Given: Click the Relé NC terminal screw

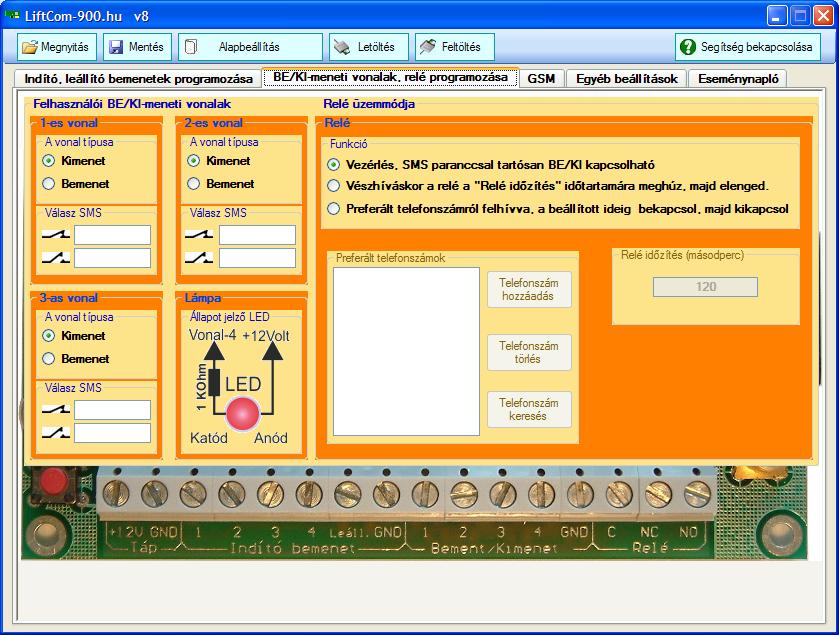Looking at the screenshot, I should 658,494.
